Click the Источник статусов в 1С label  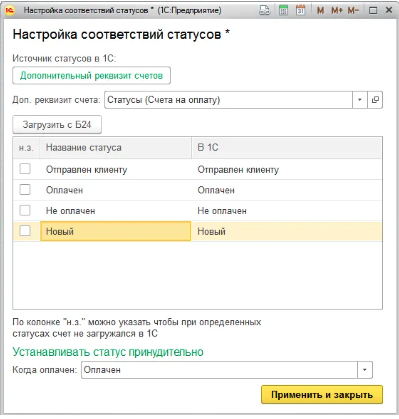pos(64,58)
